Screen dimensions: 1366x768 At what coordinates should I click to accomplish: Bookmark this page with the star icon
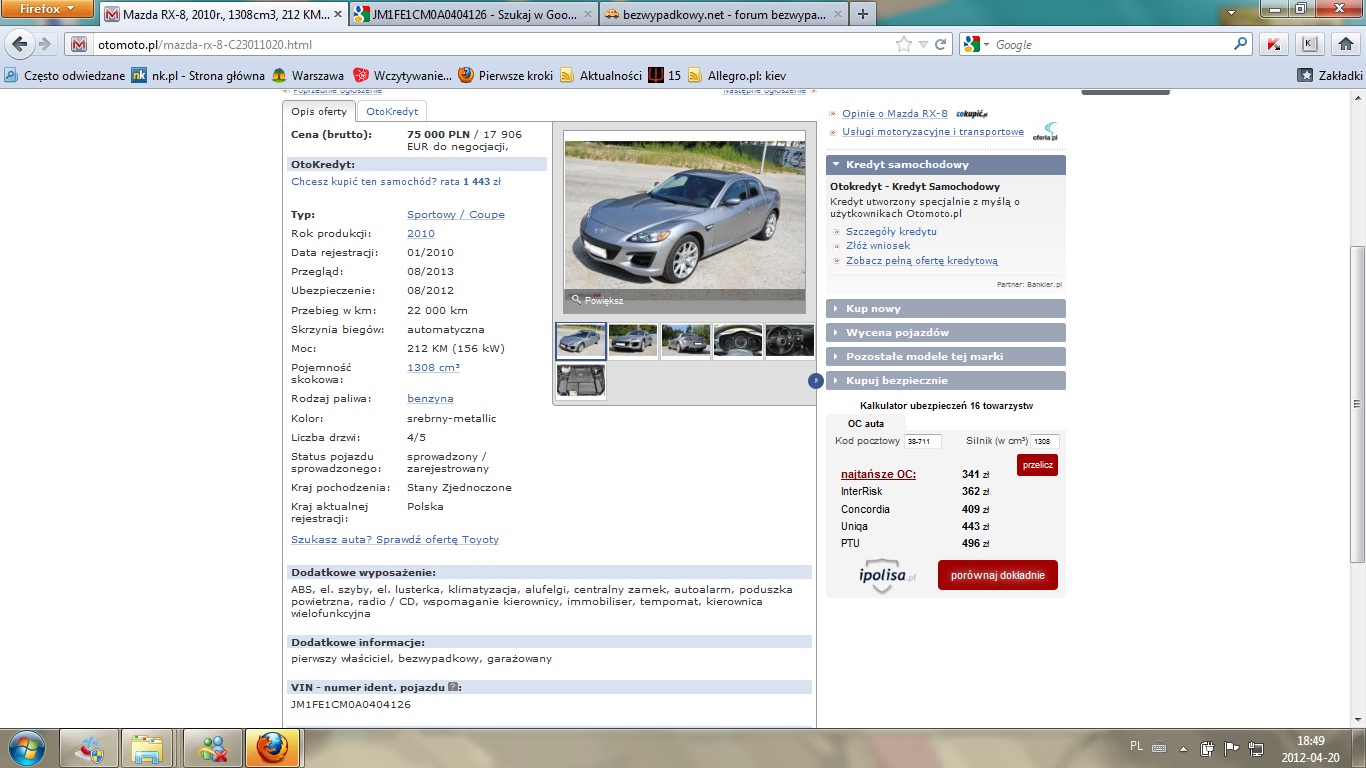[903, 45]
